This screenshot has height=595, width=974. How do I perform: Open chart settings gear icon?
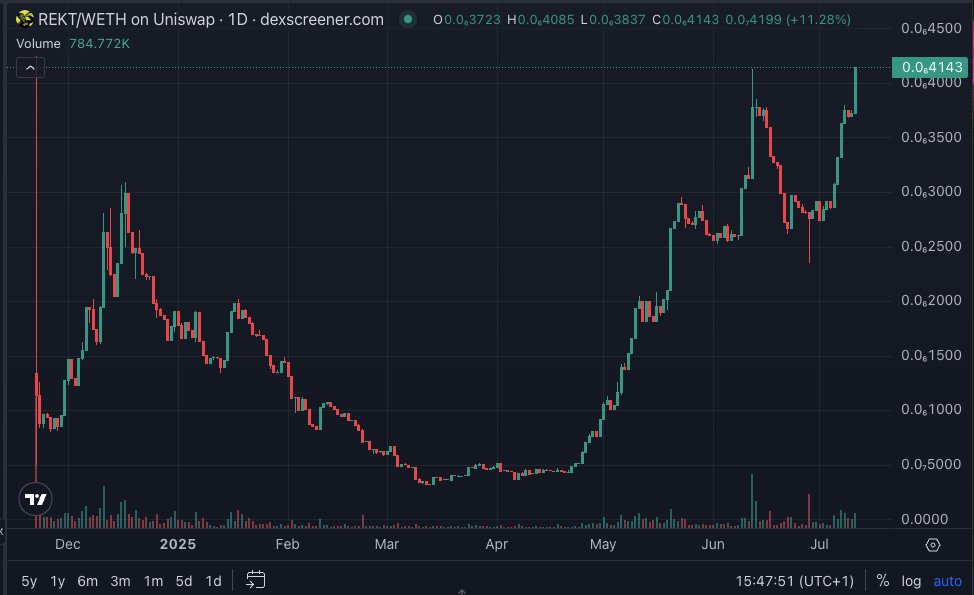932,545
